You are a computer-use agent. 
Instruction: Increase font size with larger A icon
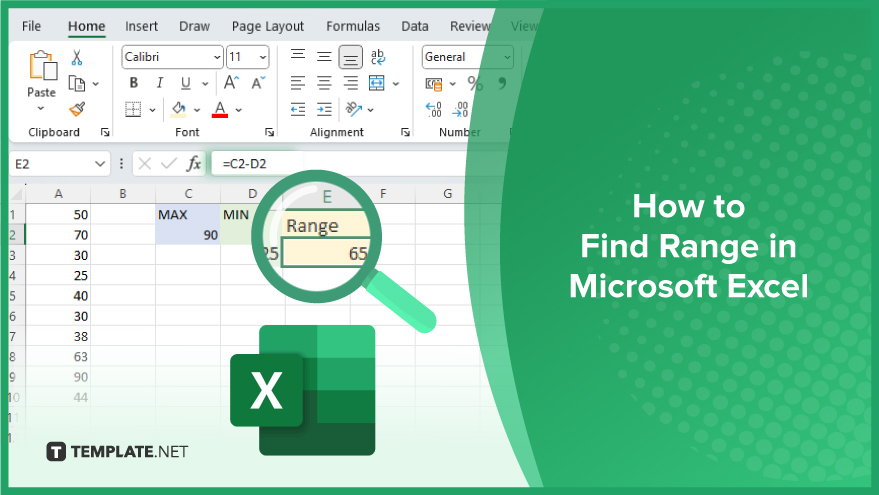[x=231, y=83]
